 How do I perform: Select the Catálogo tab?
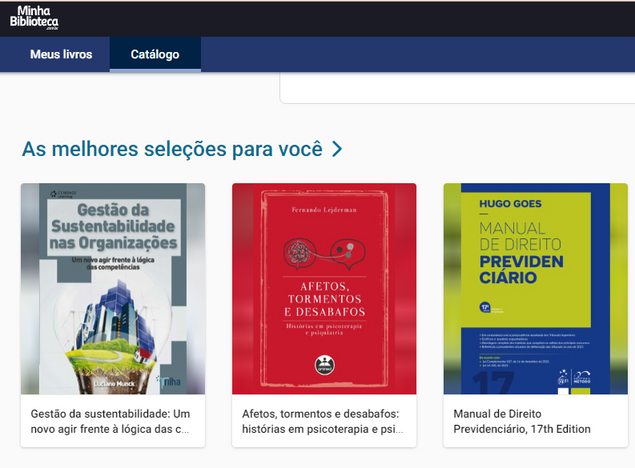[x=155, y=54]
